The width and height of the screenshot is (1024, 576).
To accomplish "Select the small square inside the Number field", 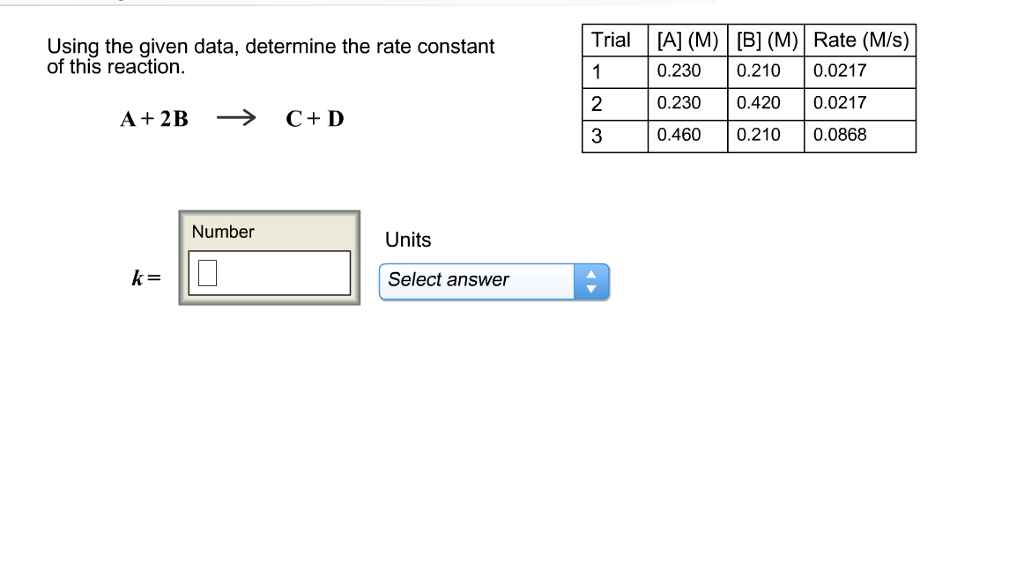I will click(x=205, y=271).
